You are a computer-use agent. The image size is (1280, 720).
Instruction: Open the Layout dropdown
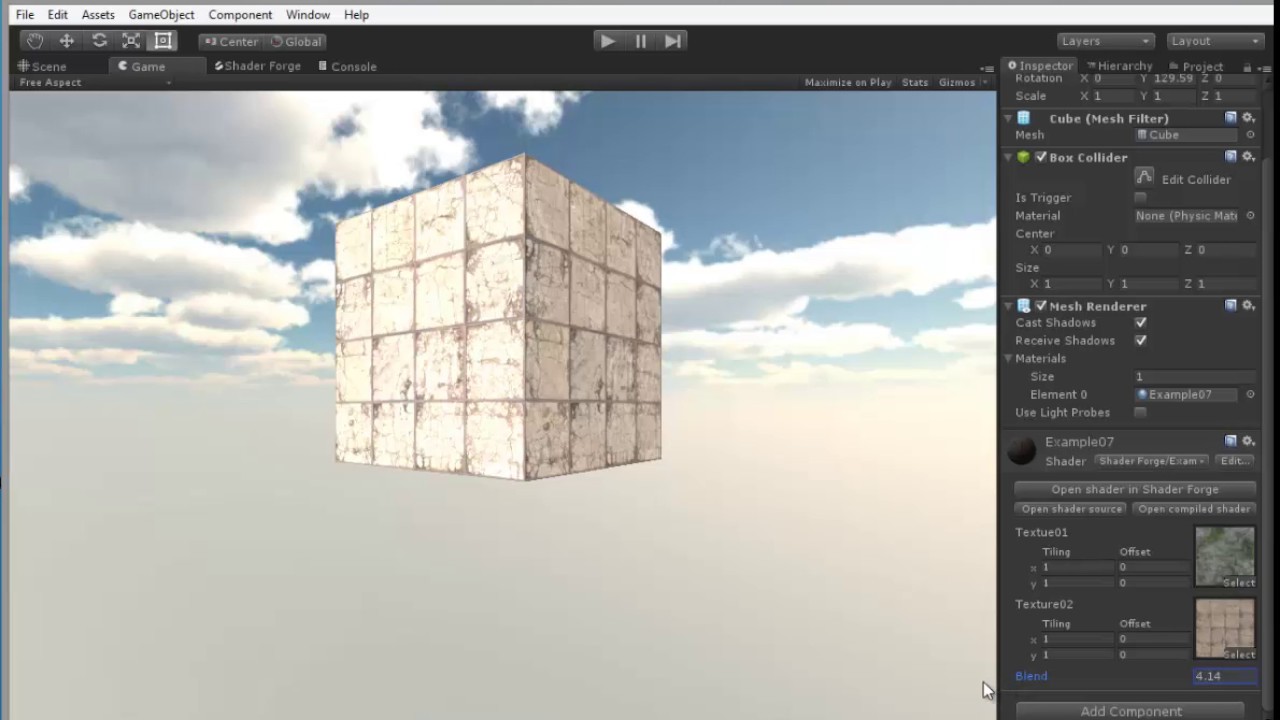1214,41
